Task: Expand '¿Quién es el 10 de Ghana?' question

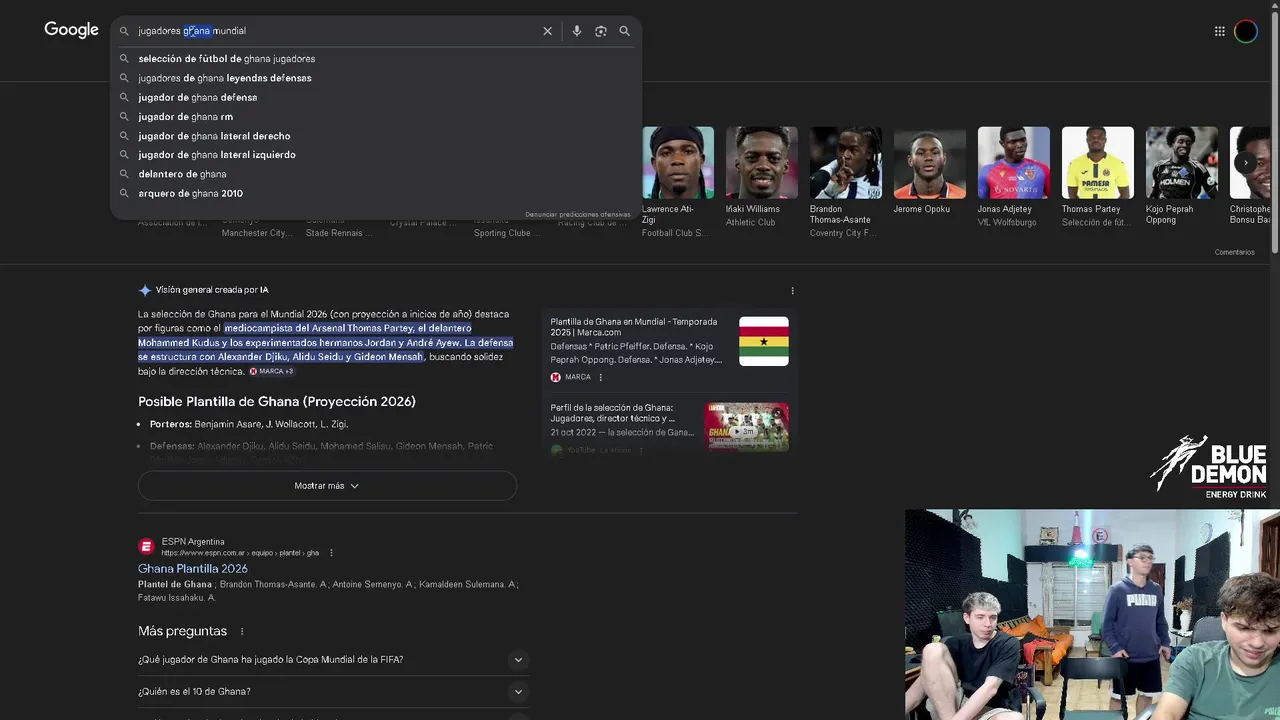Action: pyautogui.click(x=333, y=692)
